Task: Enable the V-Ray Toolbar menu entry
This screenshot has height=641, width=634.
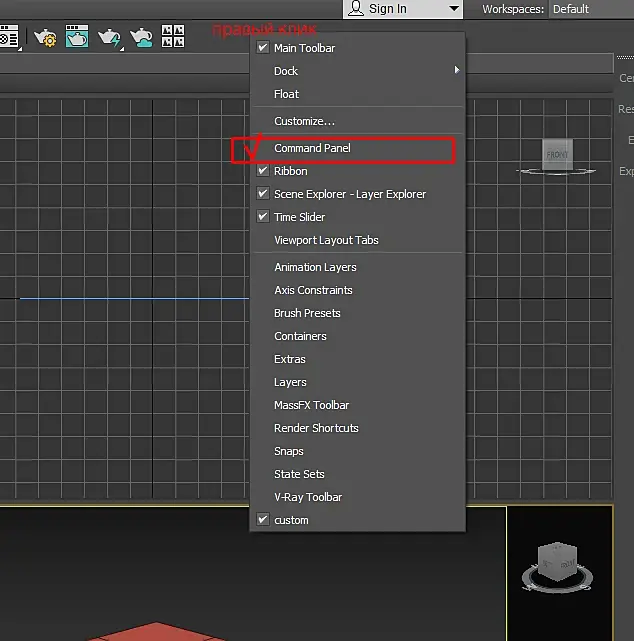Action: tap(308, 497)
